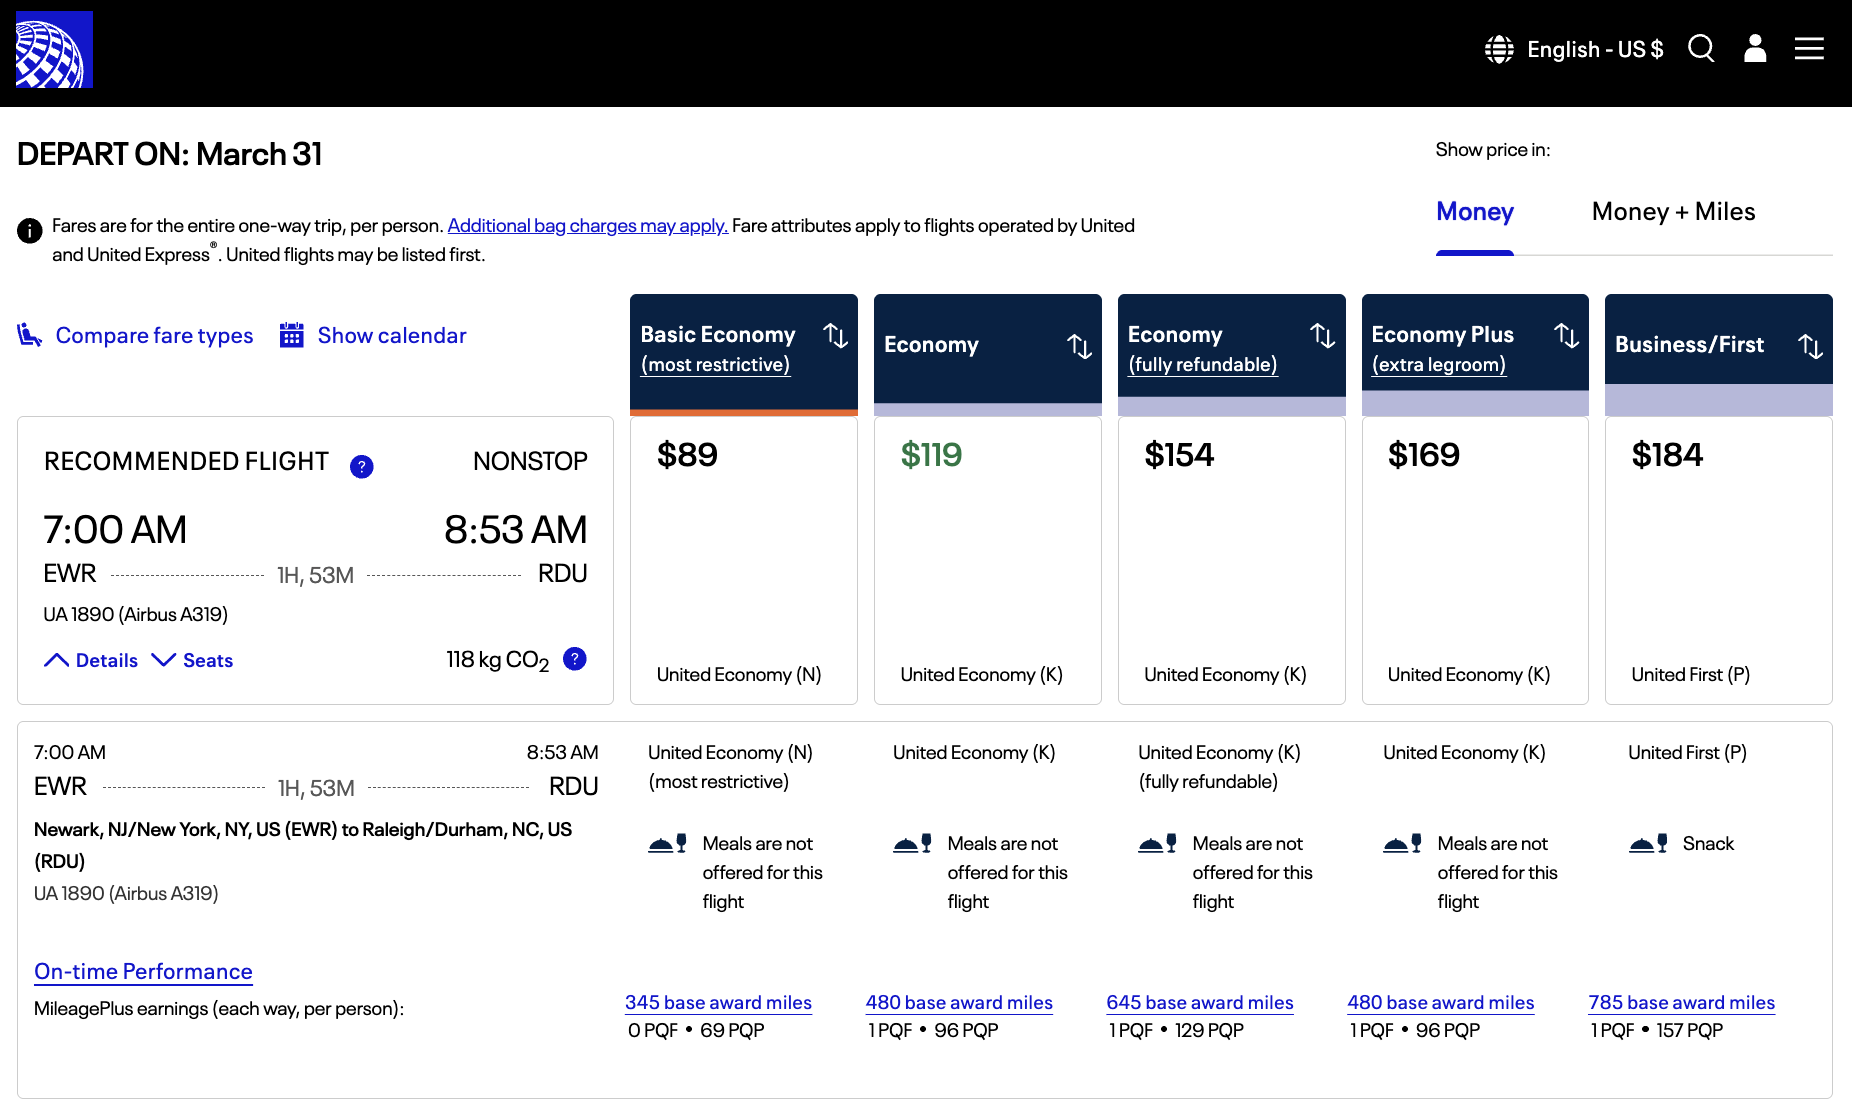This screenshot has height=1108, width=1852.
Task: Open 480 base award miles under Economy (K)
Action: pyautogui.click(x=959, y=1003)
